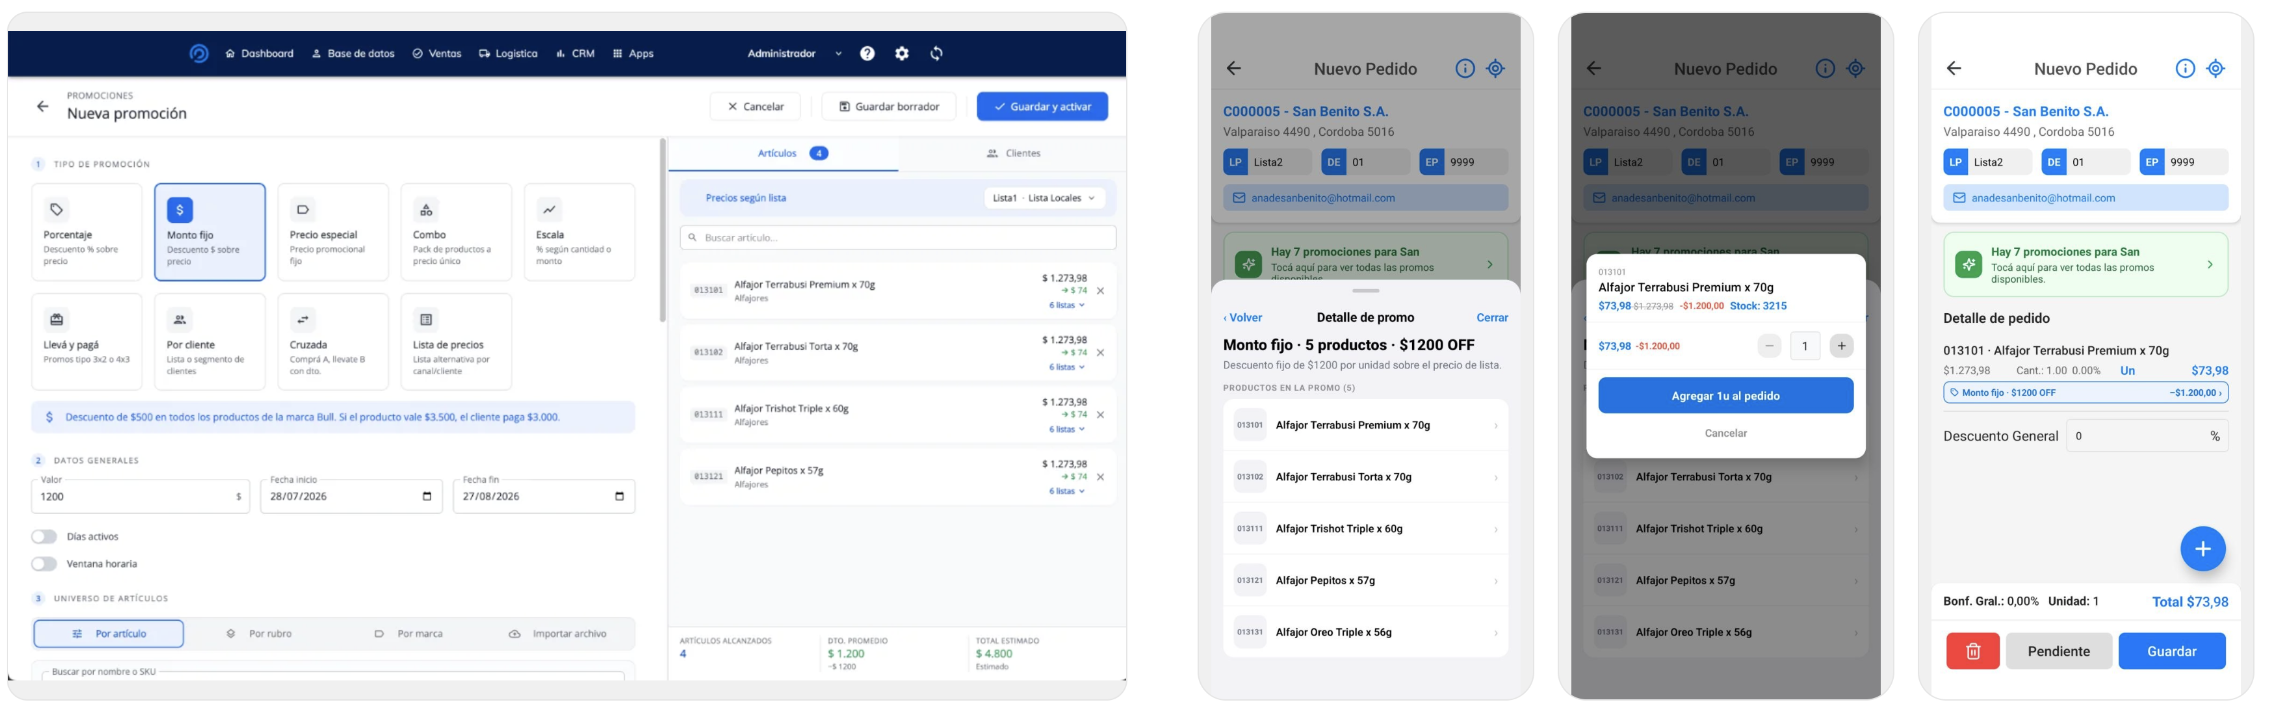The width and height of the screenshot is (2270, 718).
Task: Remove Alfajor Pepitos x 57g from desktop article list
Action: 1100,477
